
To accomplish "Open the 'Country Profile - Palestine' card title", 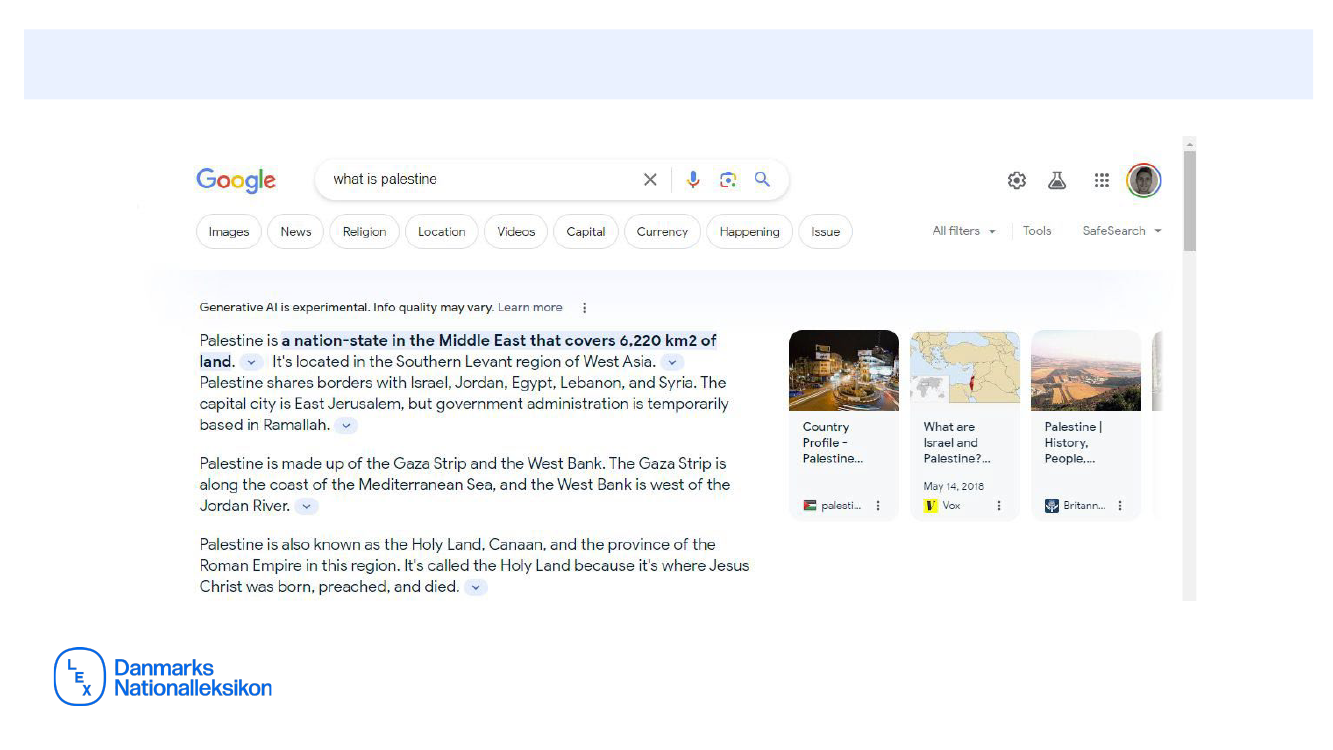I will [x=833, y=443].
